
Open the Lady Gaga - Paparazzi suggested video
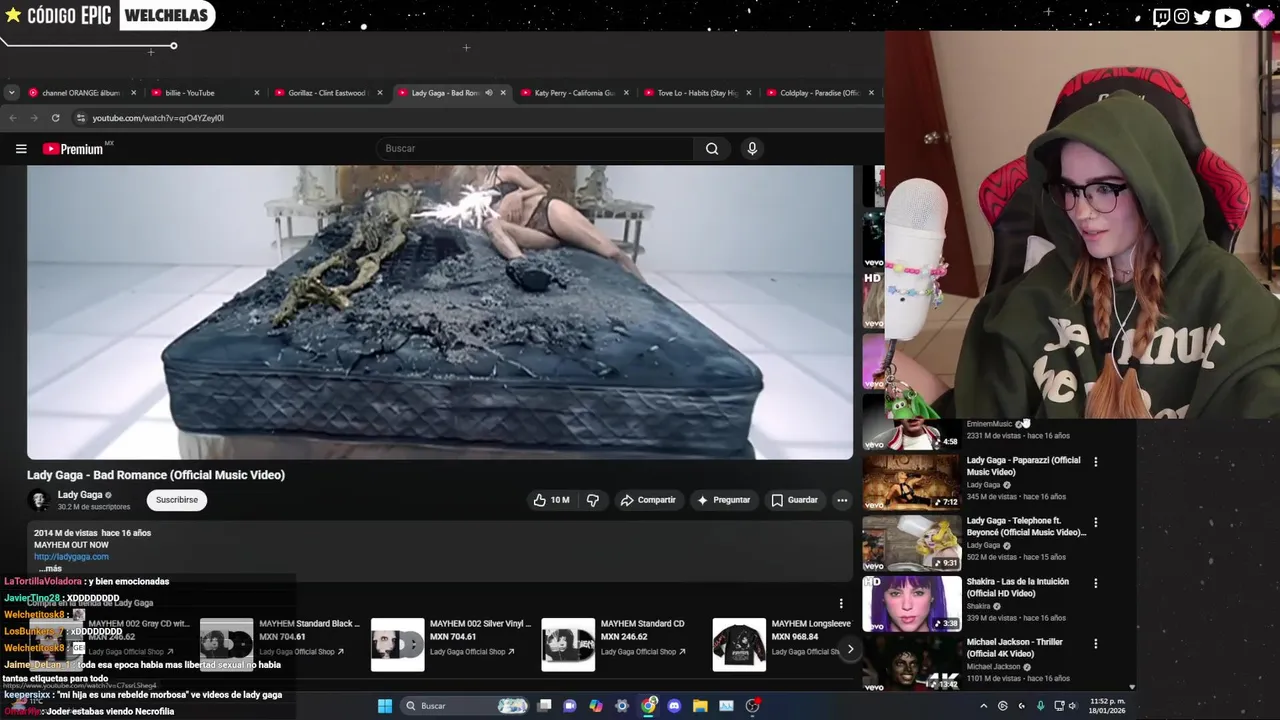(x=1023, y=466)
